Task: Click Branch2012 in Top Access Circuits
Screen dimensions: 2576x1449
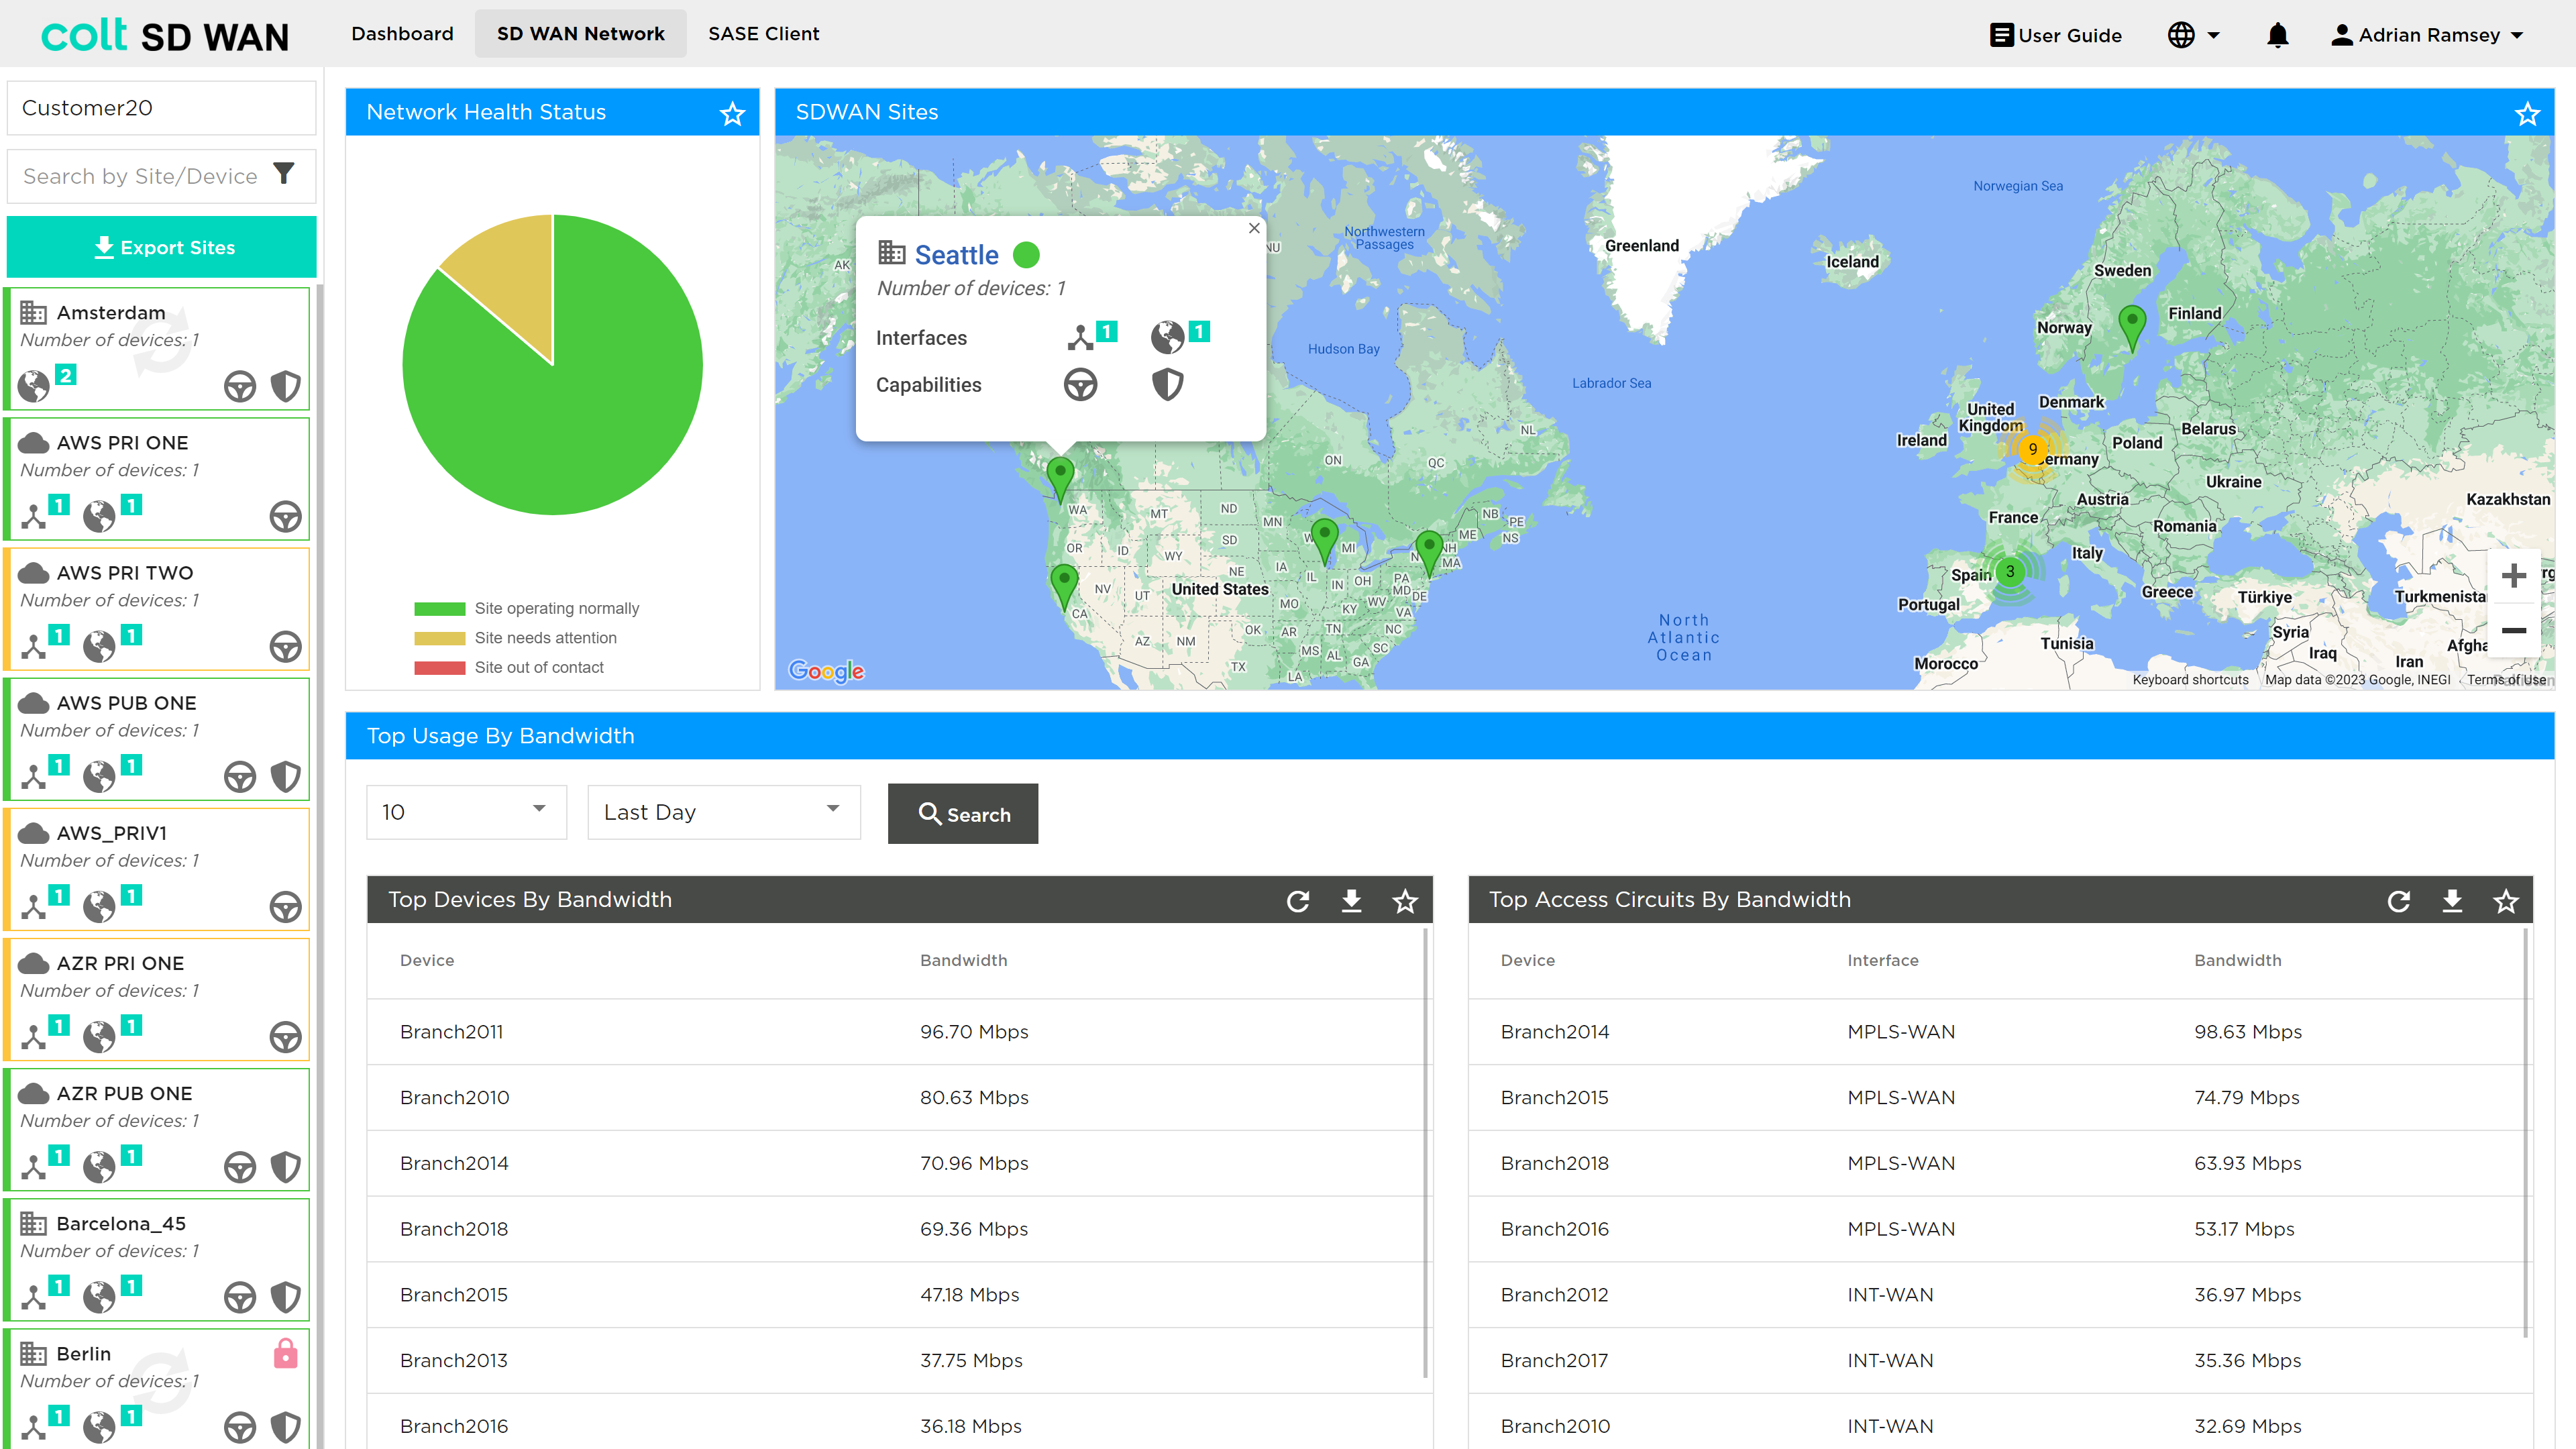Action: click(x=1554, y=1294)
